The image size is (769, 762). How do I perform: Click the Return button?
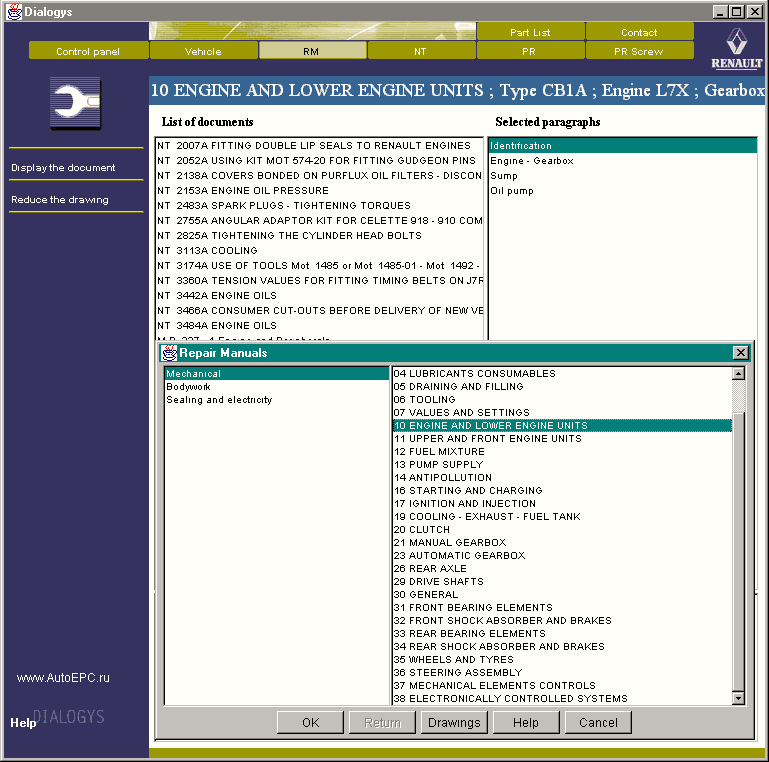coord(383,722)
